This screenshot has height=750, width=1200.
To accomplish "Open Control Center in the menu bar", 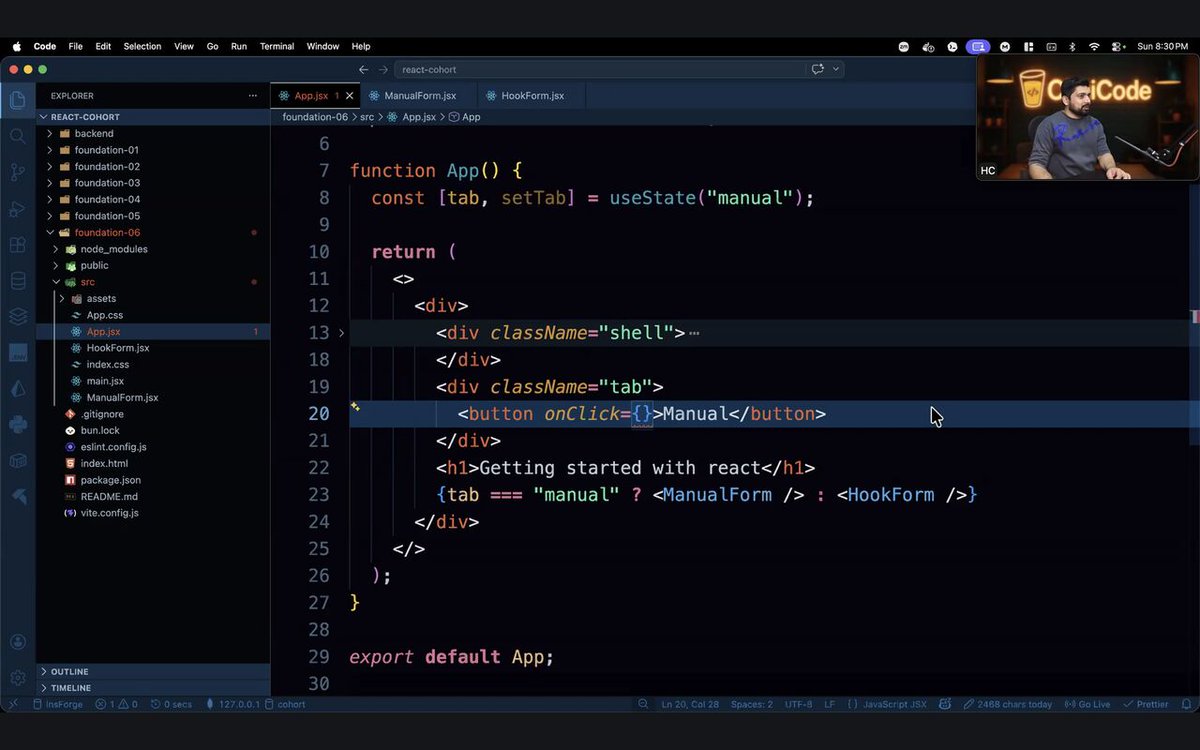I will [1118, 46].
